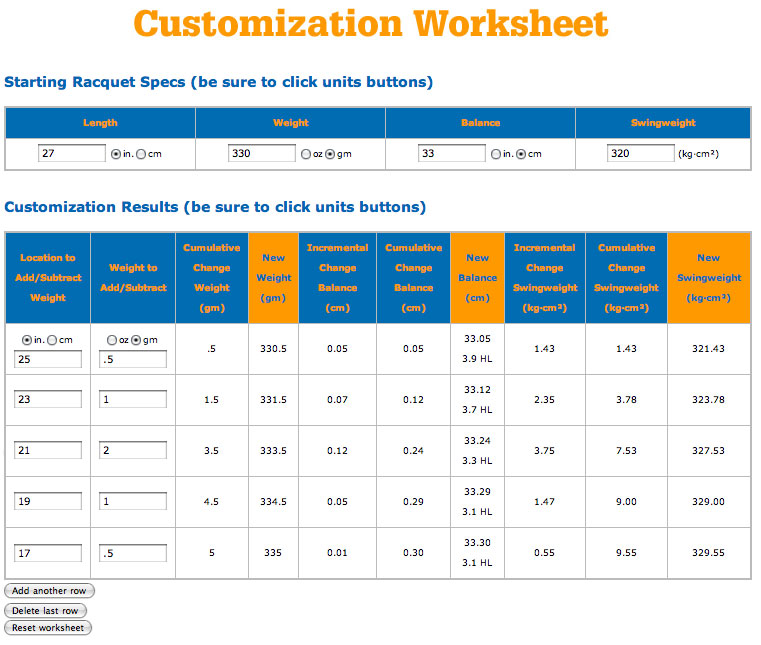Click the location field containing 23
This screenshot has height=645, width=761.
click(48, 399)
